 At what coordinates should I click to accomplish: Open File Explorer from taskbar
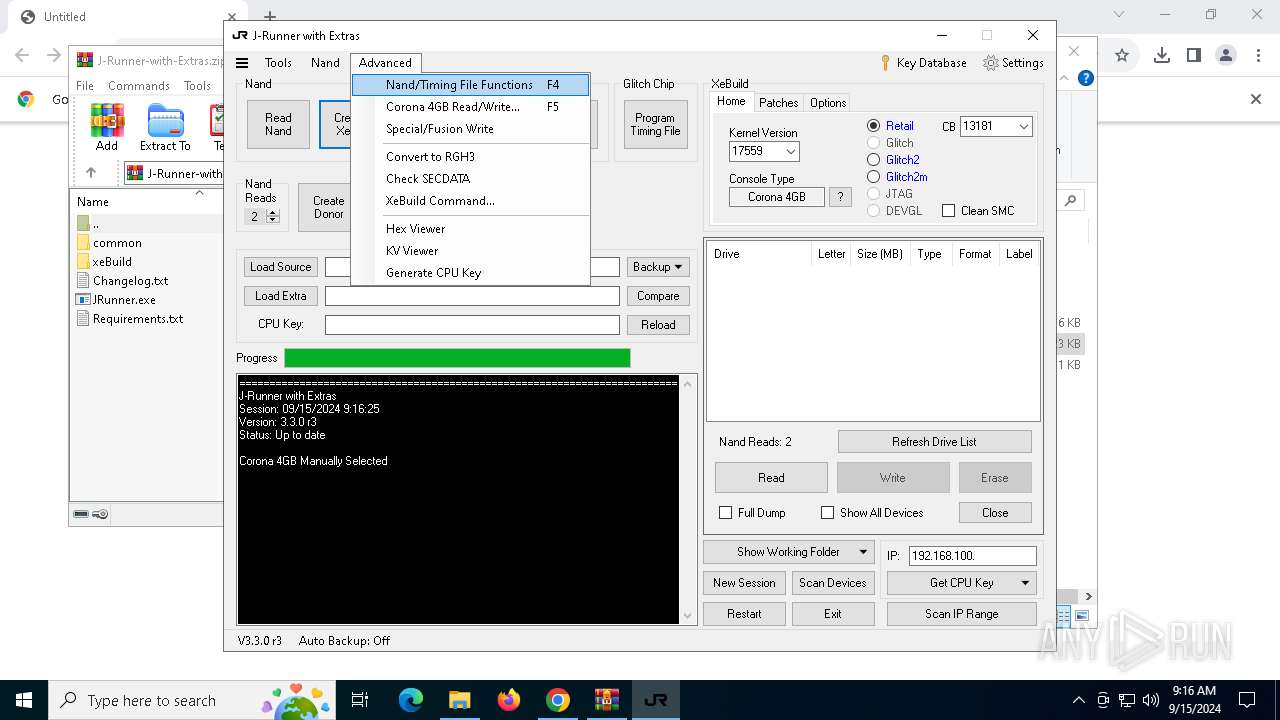click(459, 700)
